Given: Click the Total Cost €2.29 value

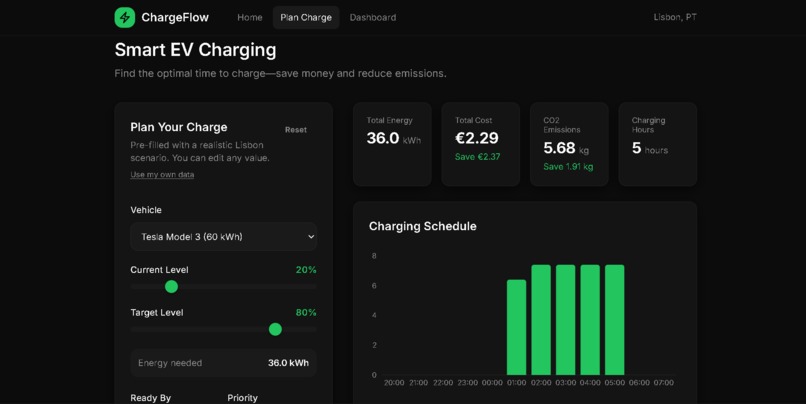Looking at the screenshot, I should click(x=477, y=138).
